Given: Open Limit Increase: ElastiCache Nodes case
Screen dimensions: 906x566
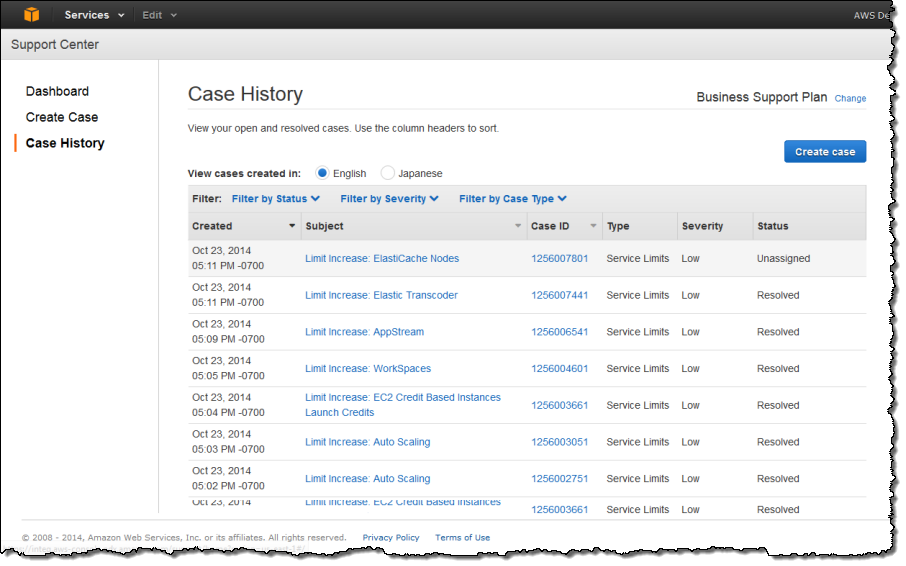Looking at the screenshot, I should [x=382, y=258].
